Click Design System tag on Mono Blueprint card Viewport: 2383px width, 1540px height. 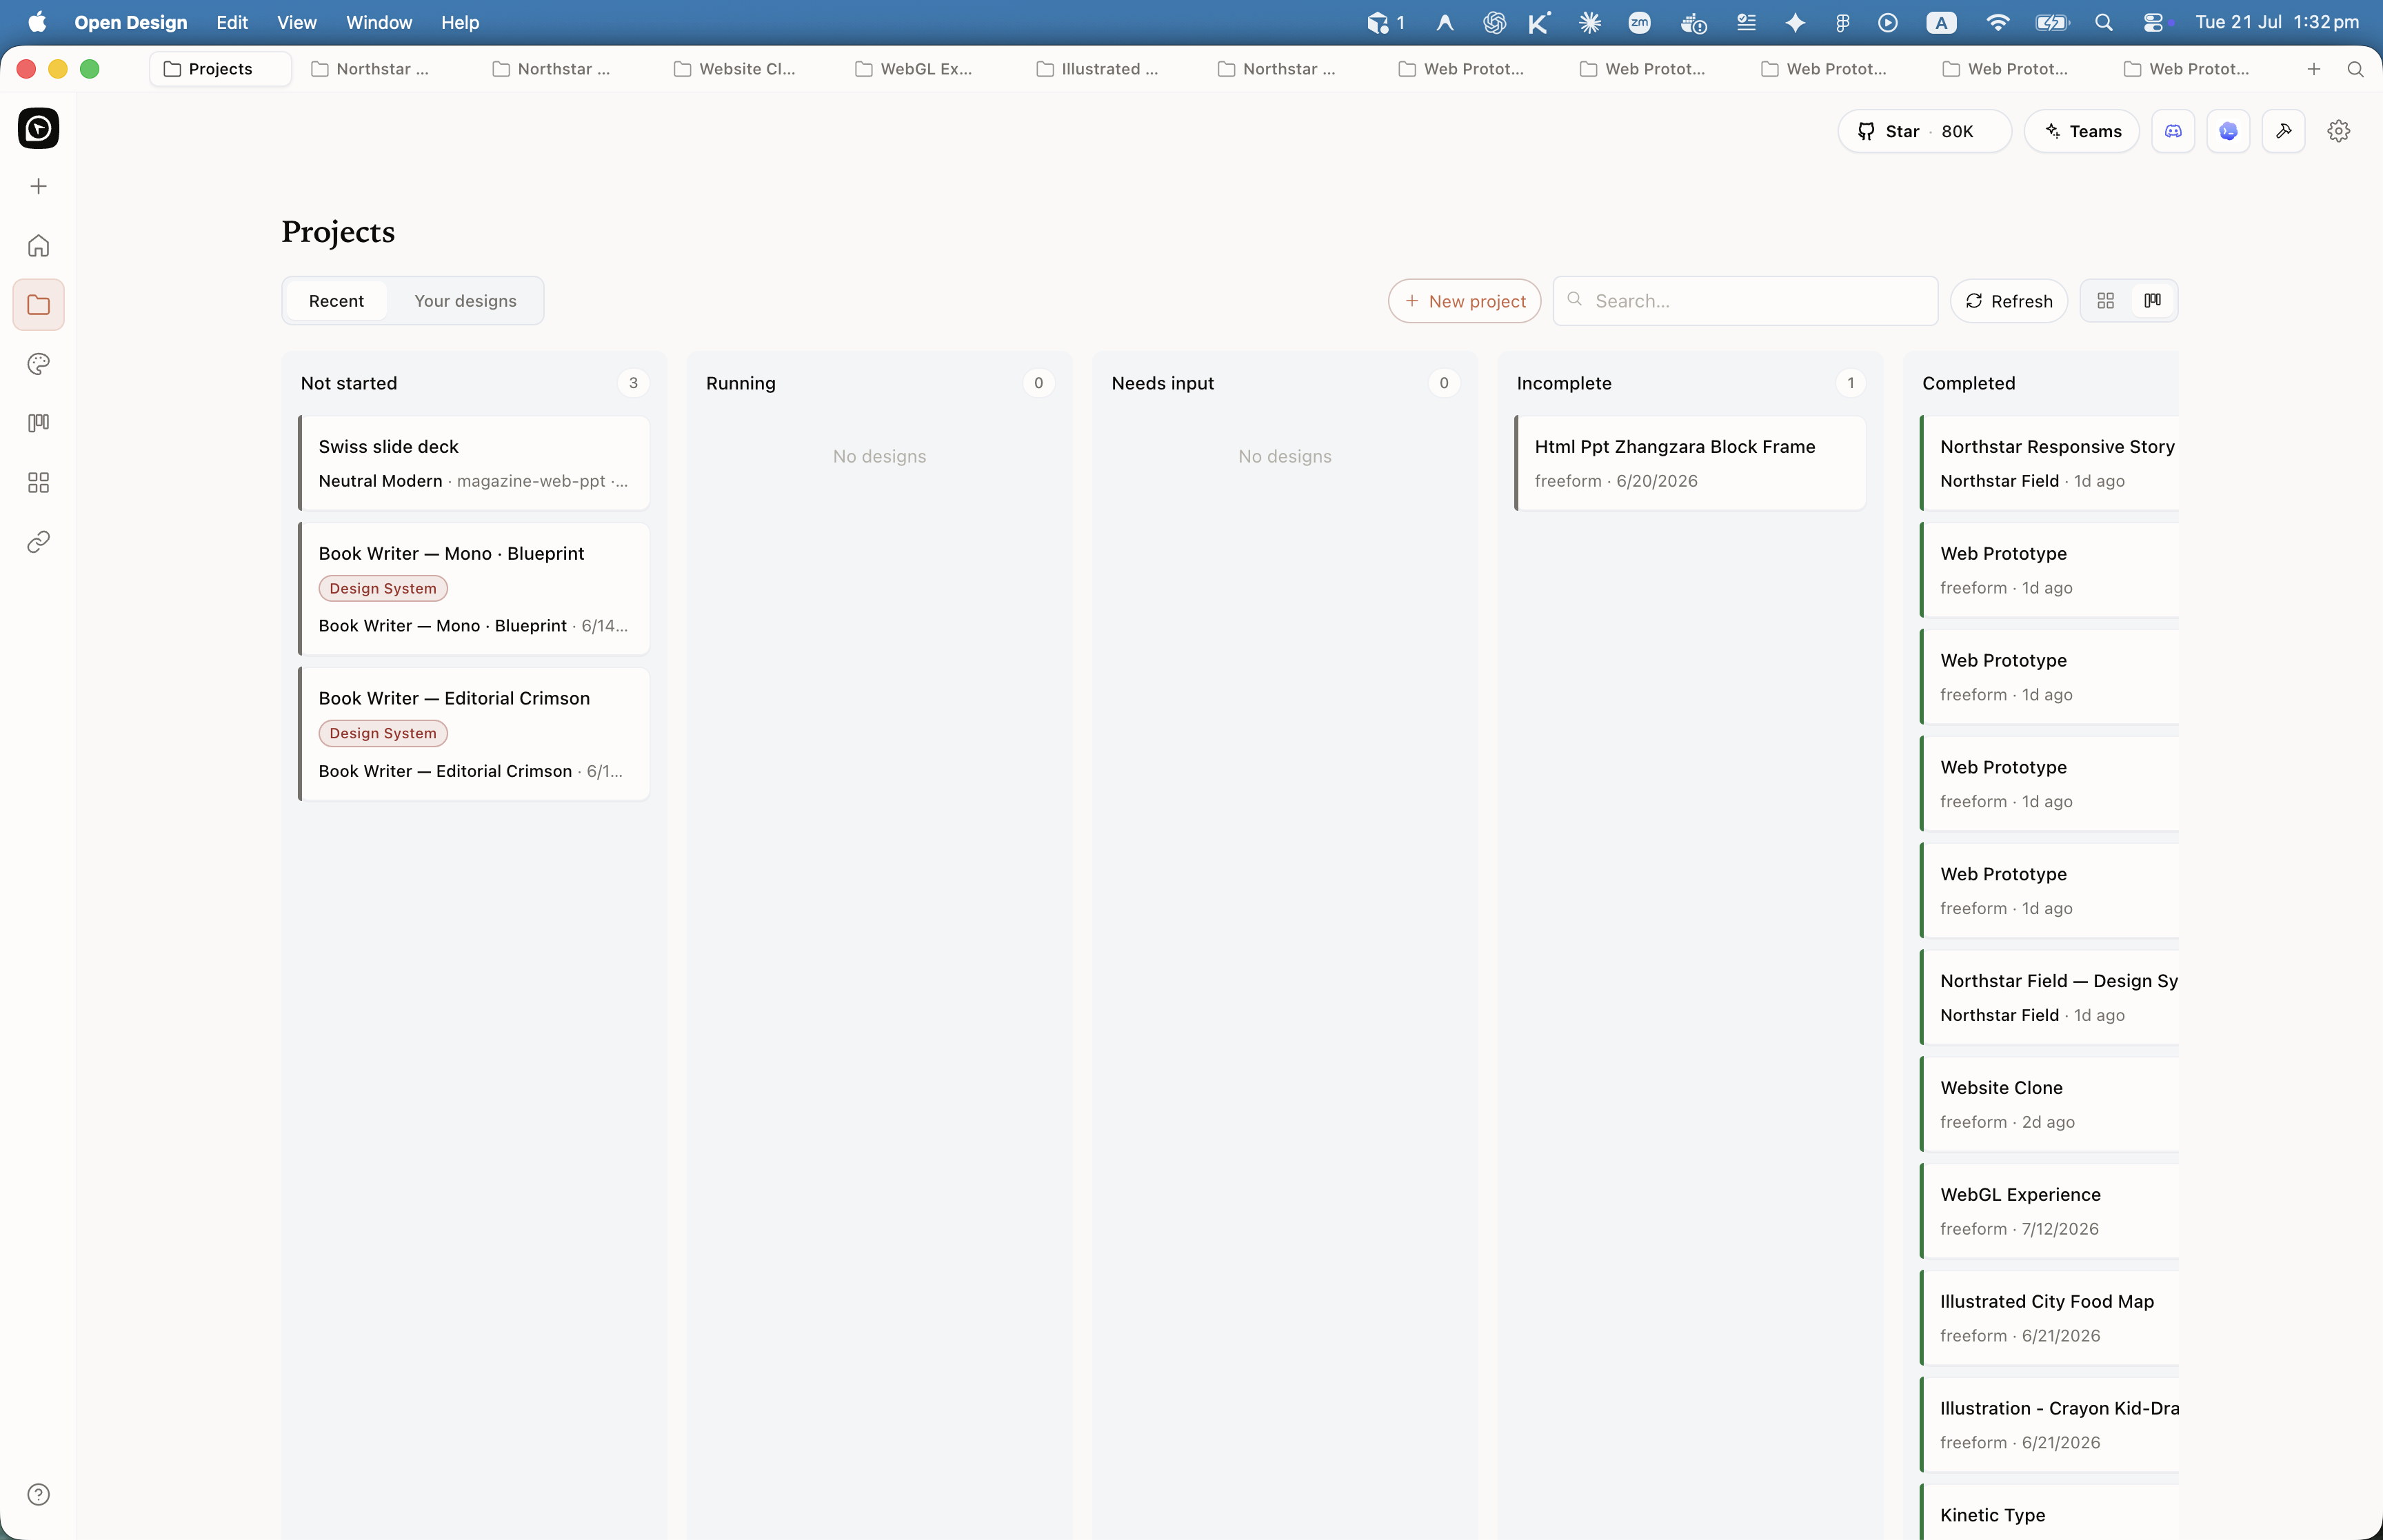tap(383, 588)
